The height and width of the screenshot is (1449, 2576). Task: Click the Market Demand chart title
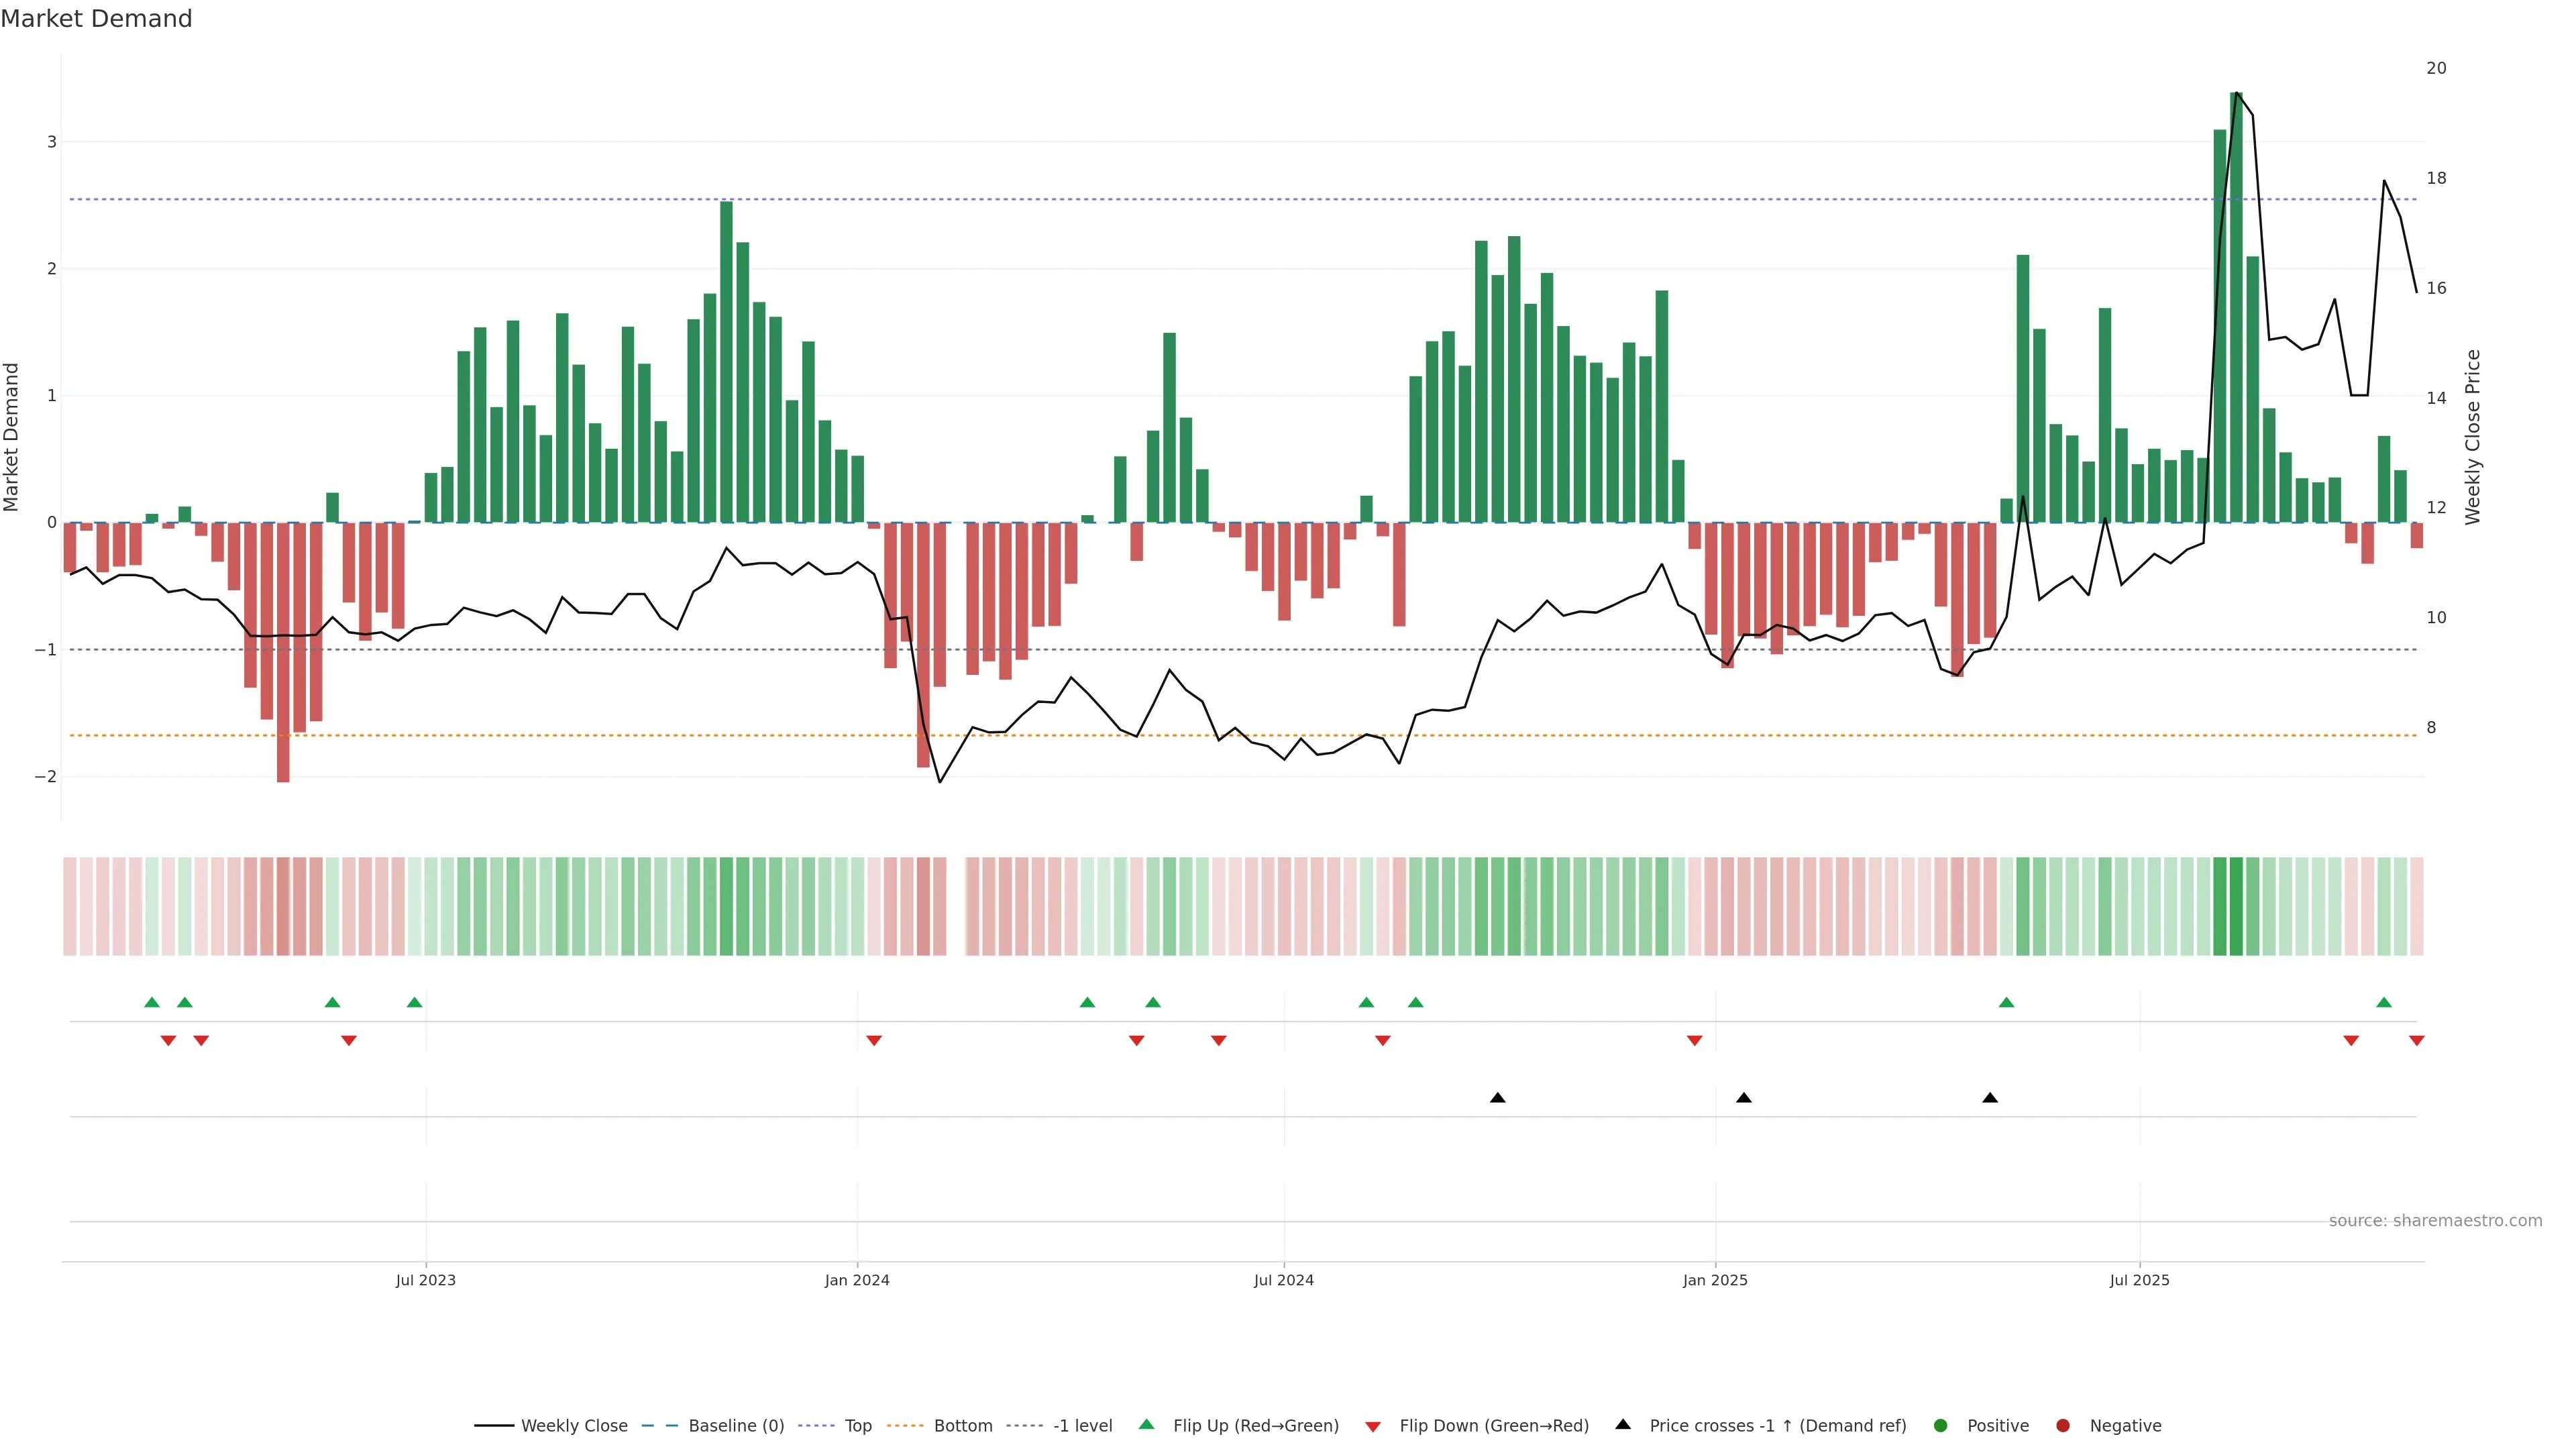coord(96,19)
